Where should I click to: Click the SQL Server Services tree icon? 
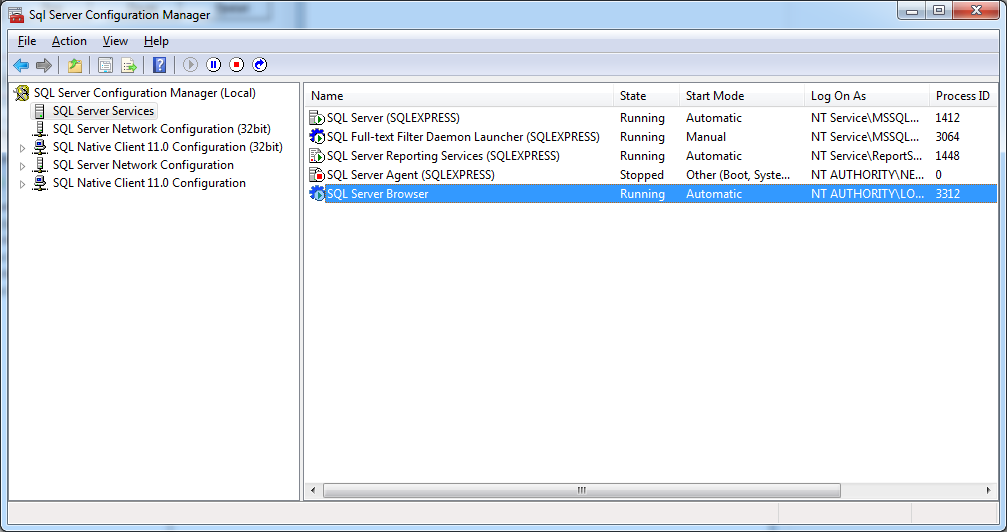click(40, 111)
